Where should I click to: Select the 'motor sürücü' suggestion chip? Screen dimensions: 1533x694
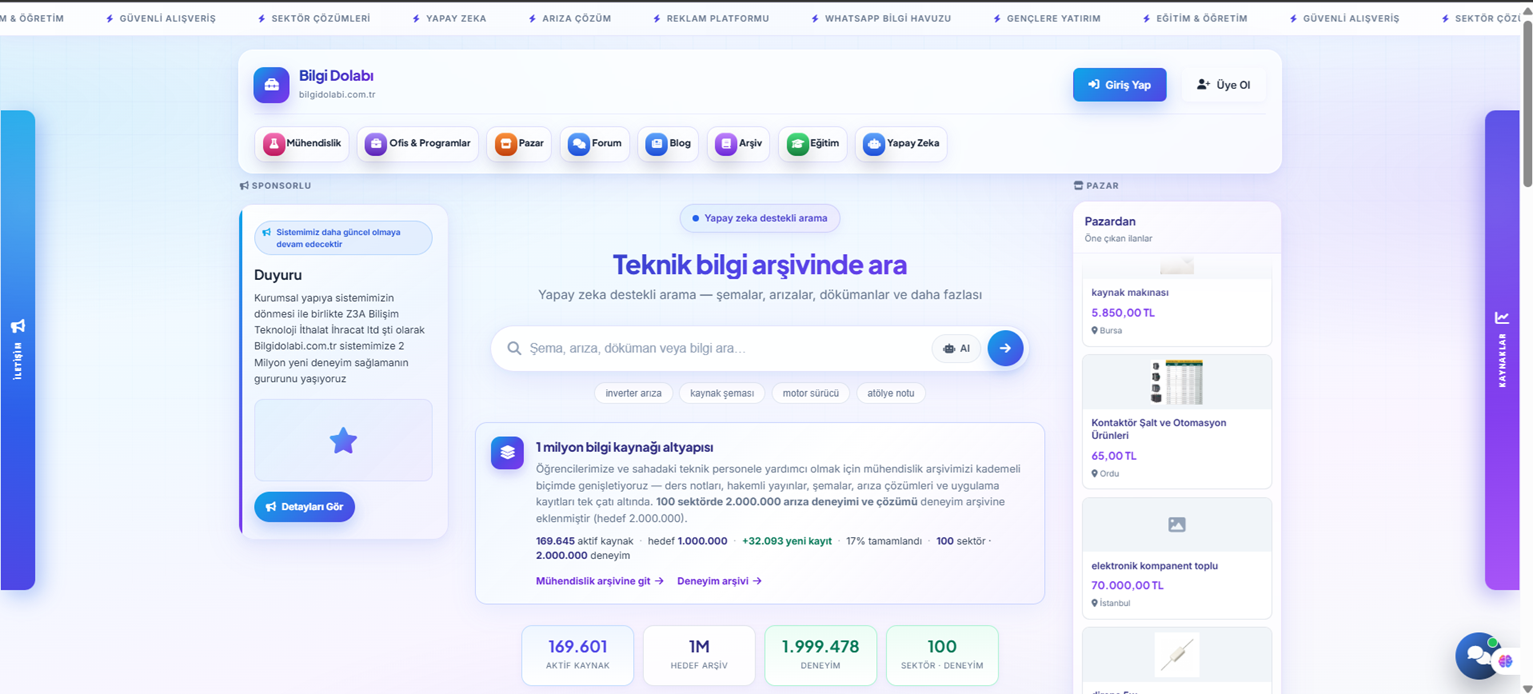pyautogui.click(x=810, y=393)
